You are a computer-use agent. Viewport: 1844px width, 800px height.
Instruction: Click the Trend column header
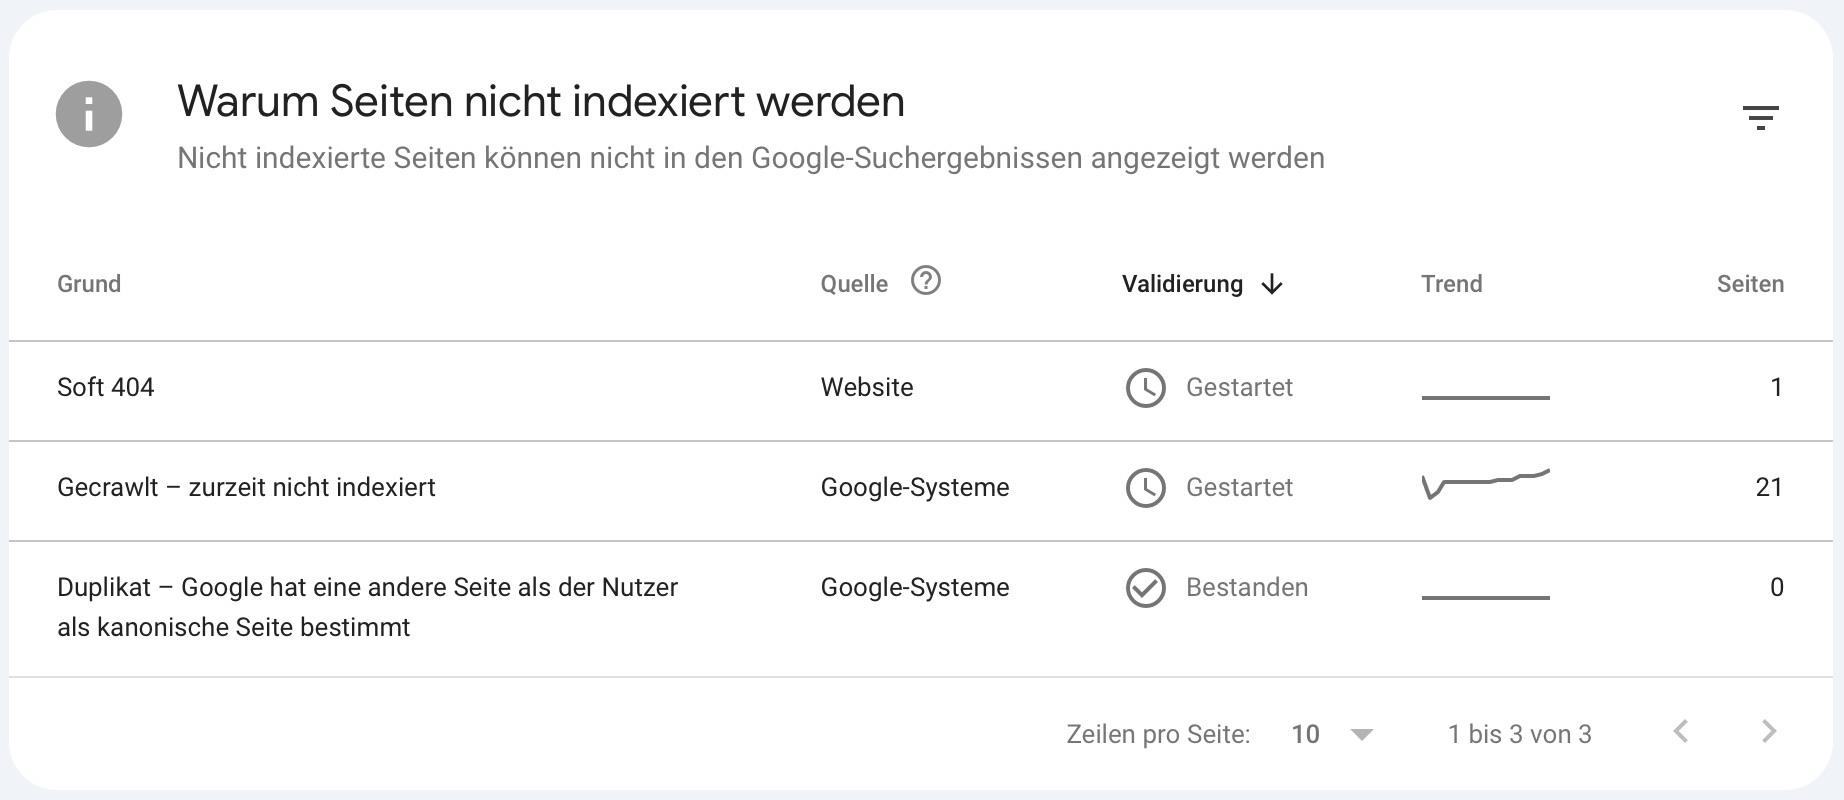click(x=1451, y=284)
